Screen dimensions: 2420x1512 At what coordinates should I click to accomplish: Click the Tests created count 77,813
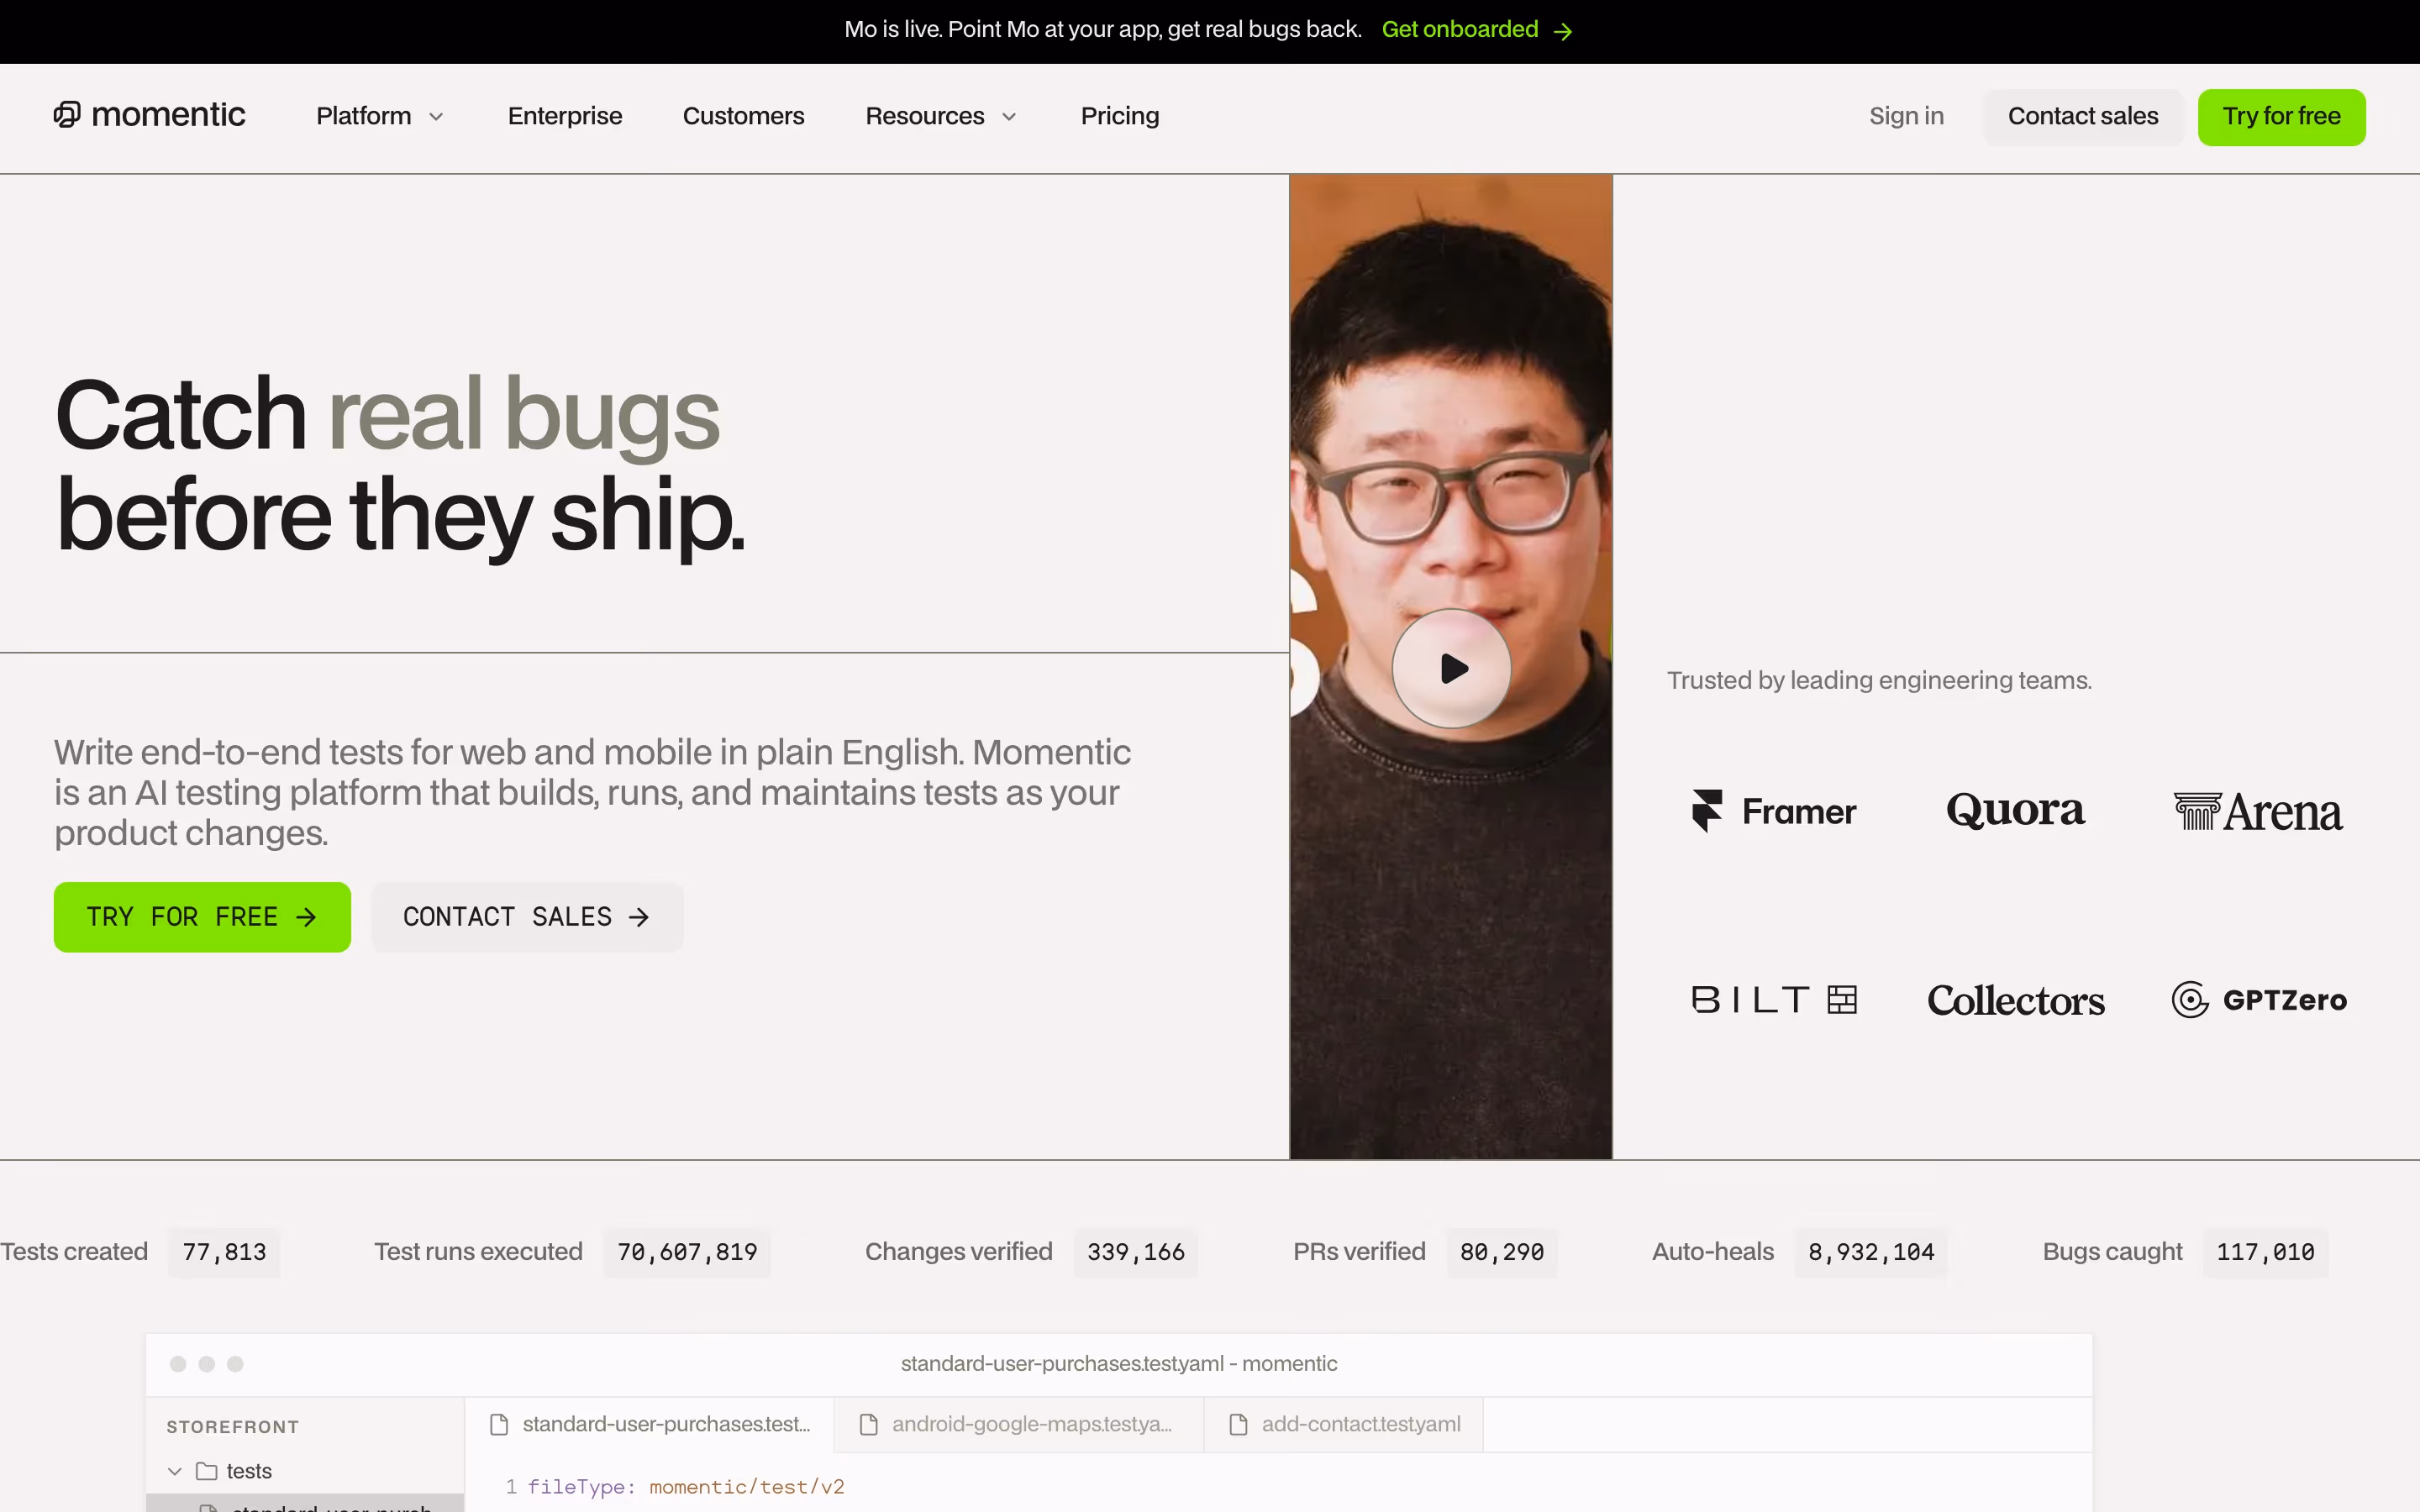[224, 1252]
